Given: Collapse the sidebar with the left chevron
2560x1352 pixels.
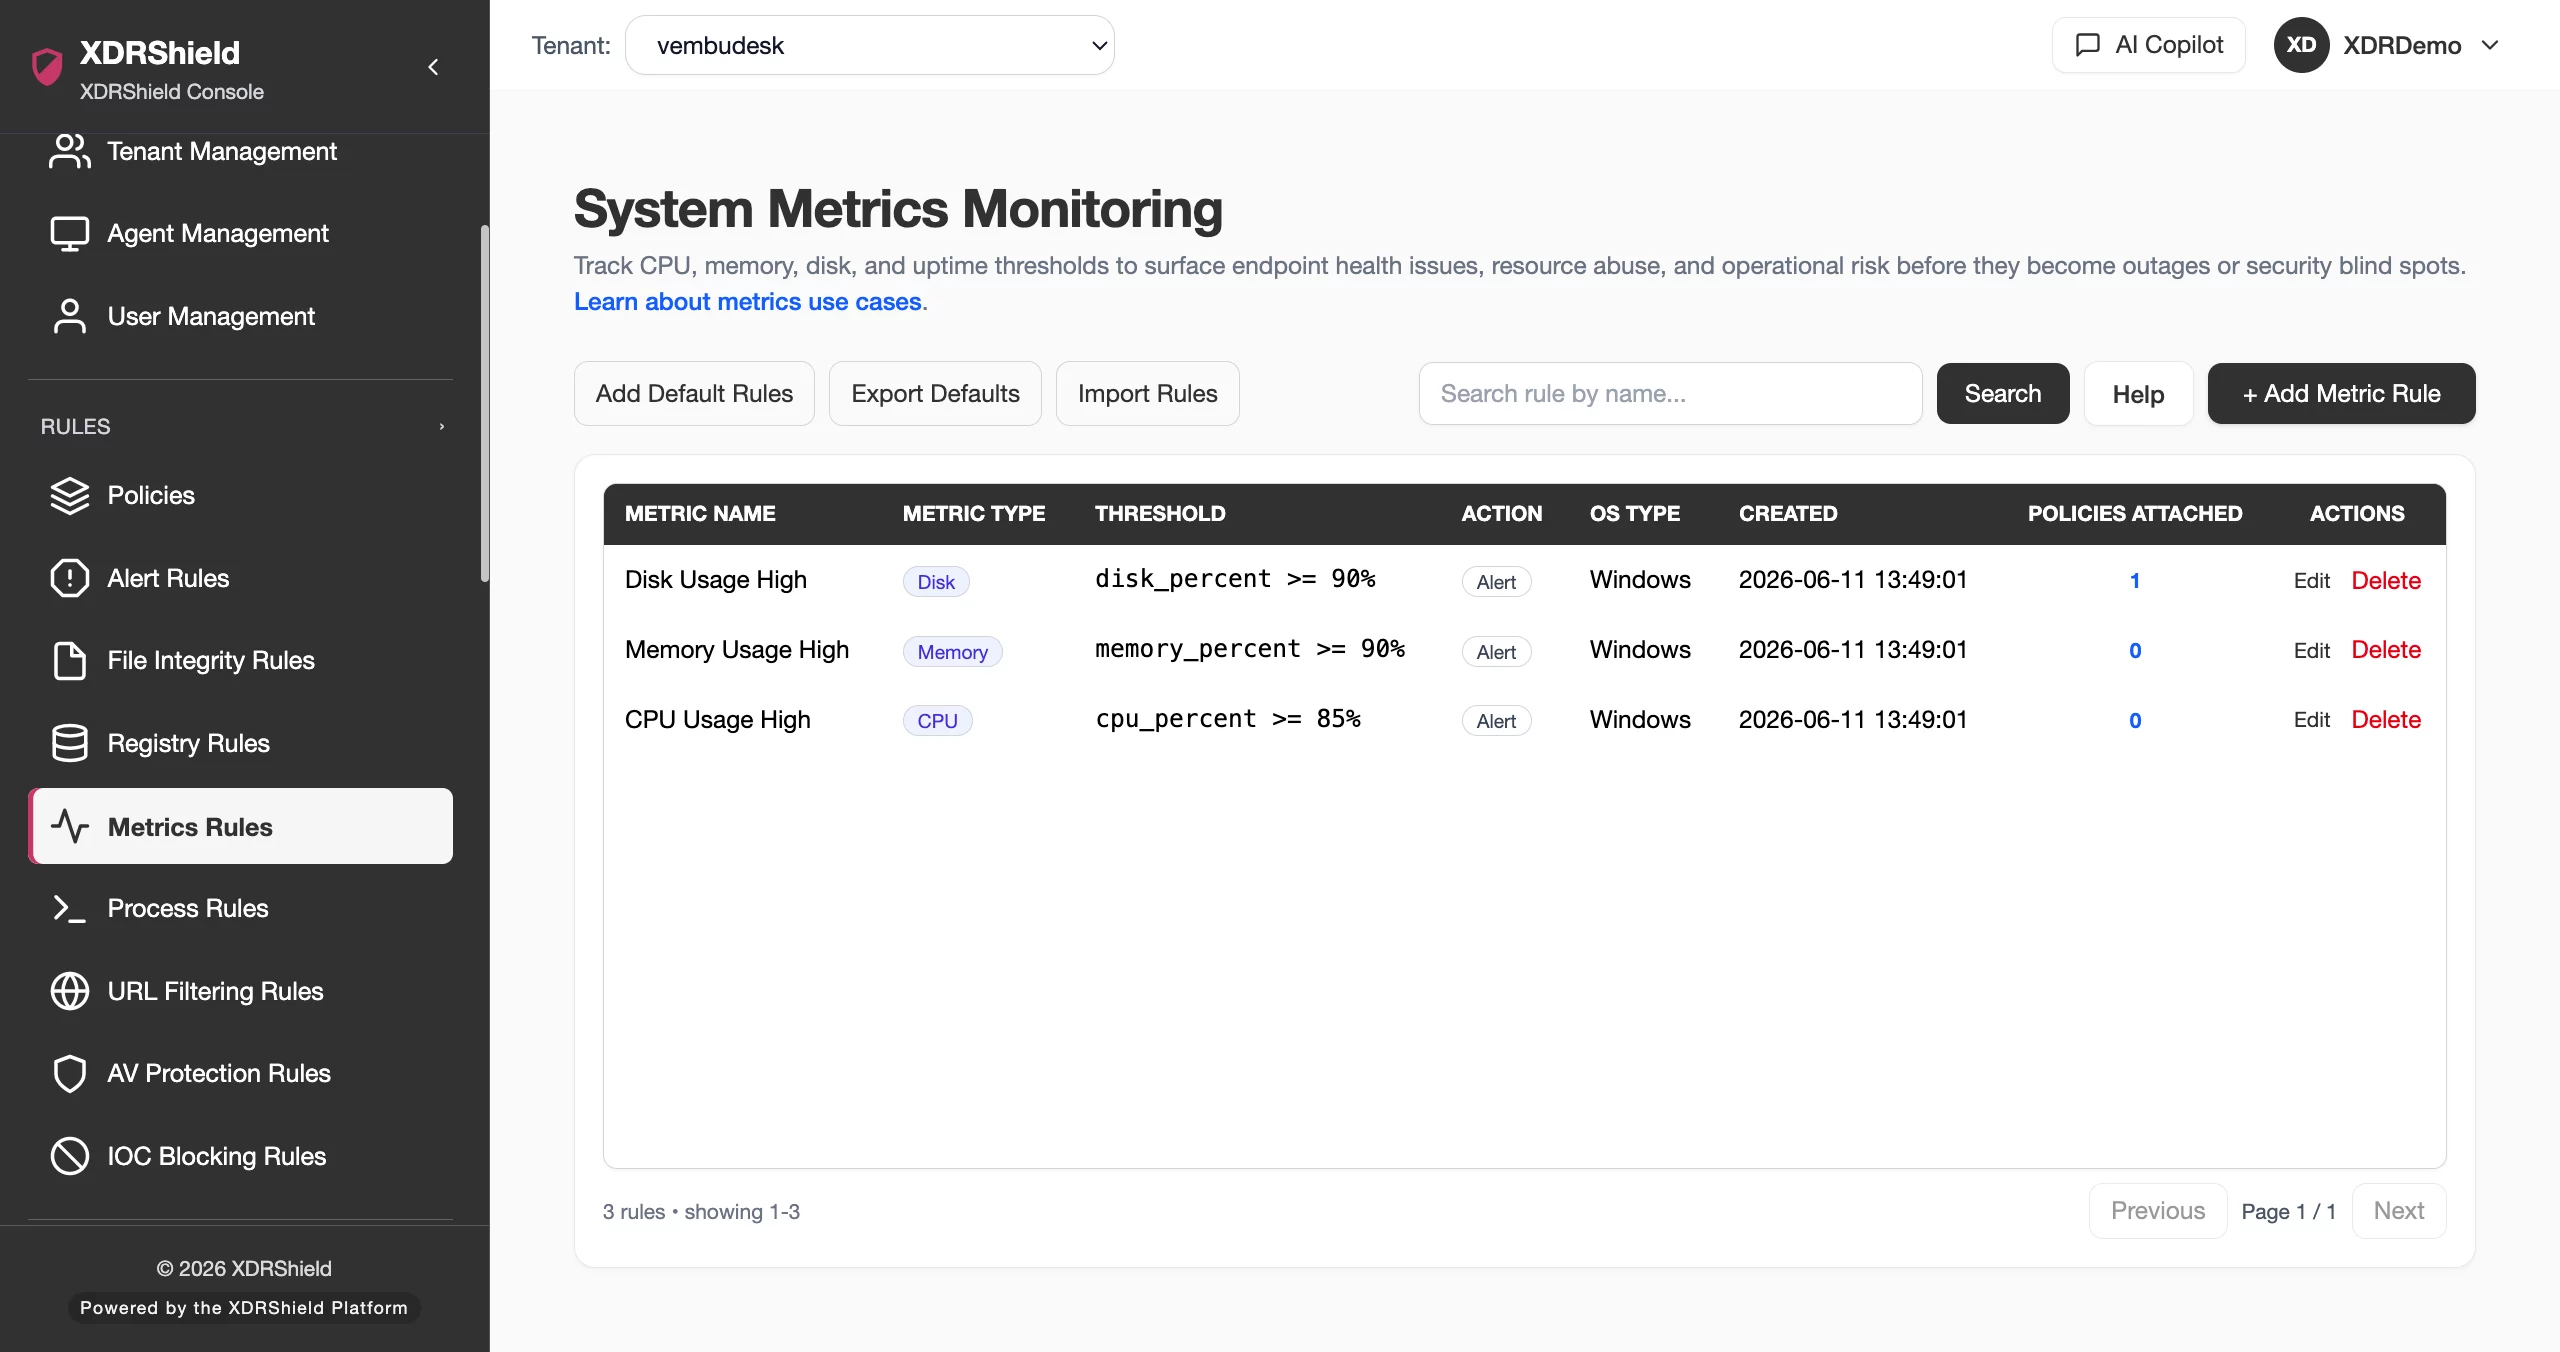Looking at the screenshot, I should coord(433,67).
